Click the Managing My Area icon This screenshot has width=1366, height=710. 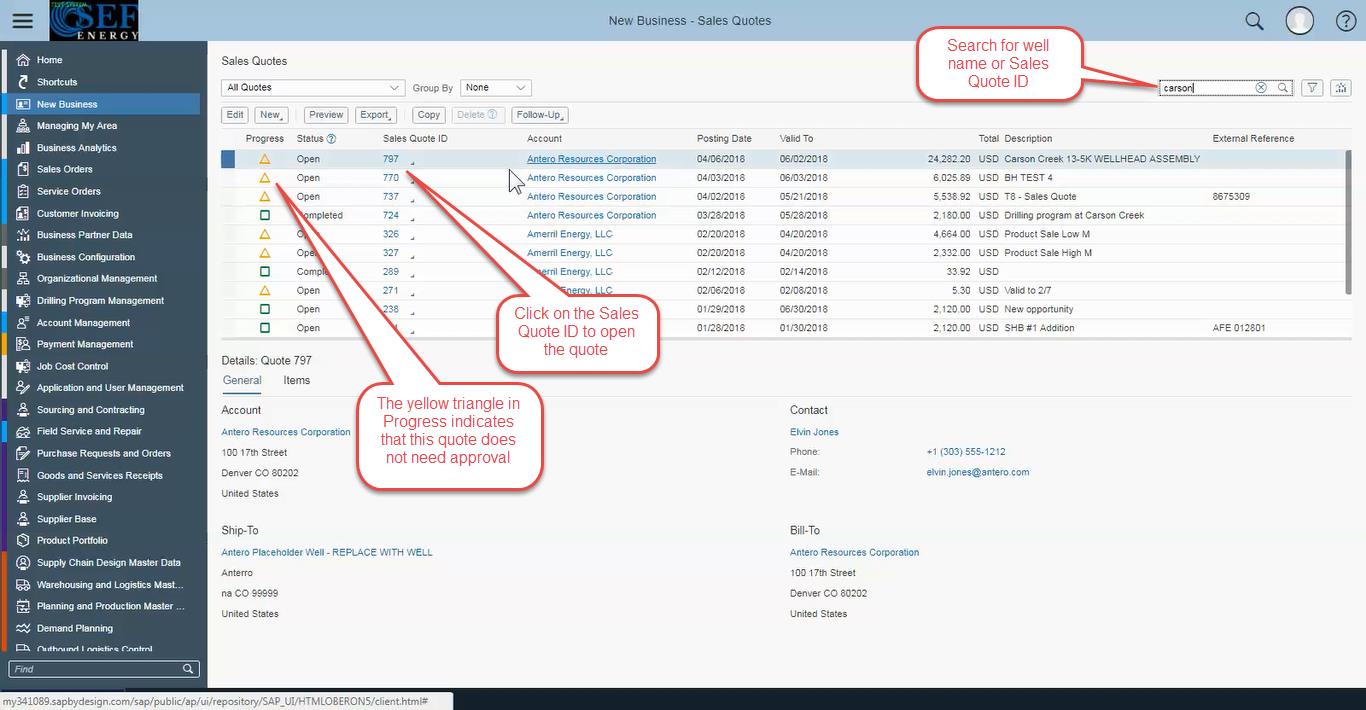coord(23,126)
